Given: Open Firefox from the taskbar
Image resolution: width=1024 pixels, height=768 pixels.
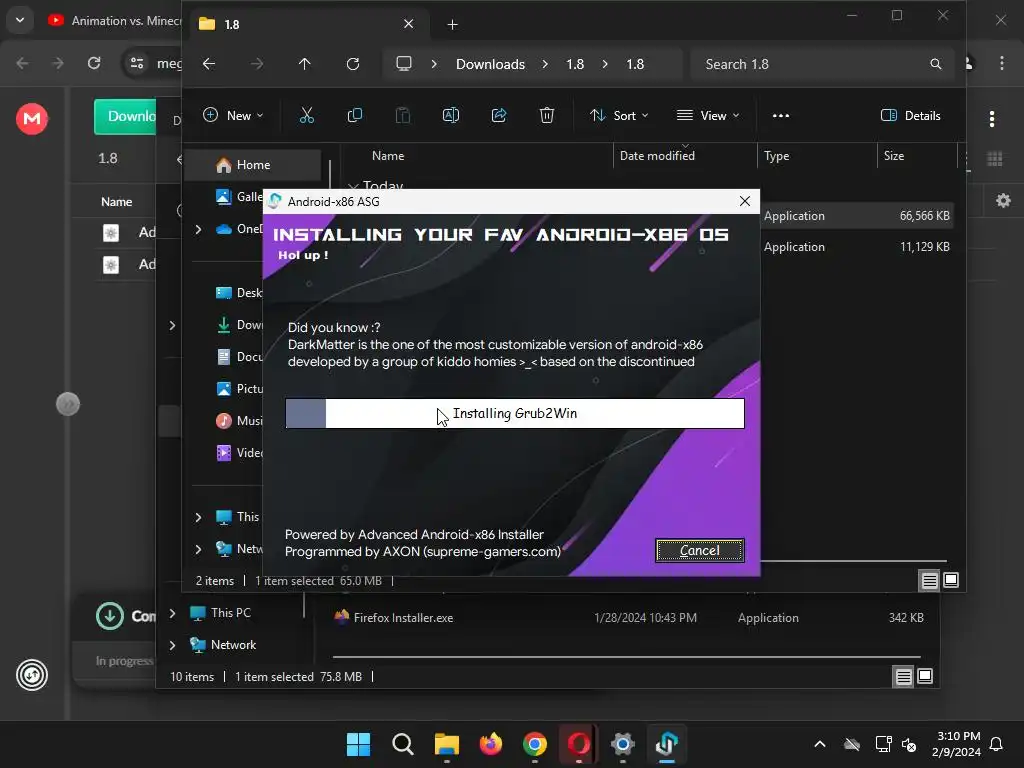Looking at the screenshot, I should click(x=490, y=744).
